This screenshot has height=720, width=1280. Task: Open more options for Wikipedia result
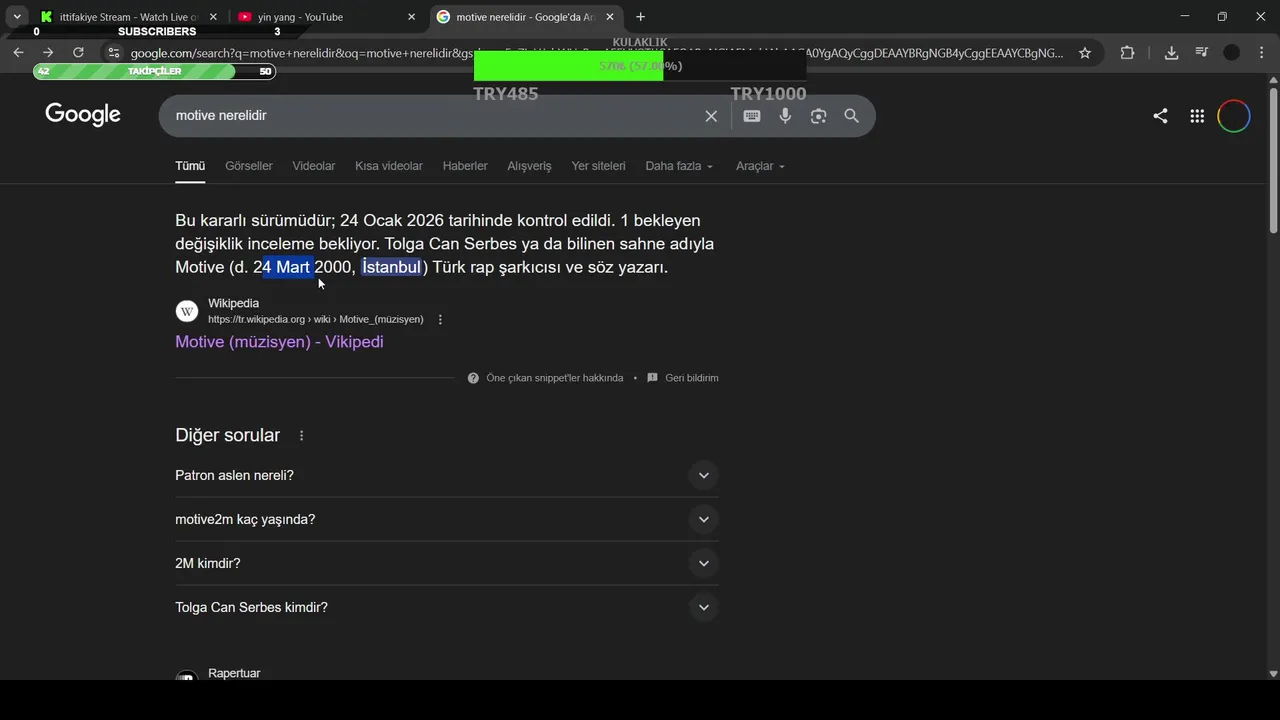[440, 320]
